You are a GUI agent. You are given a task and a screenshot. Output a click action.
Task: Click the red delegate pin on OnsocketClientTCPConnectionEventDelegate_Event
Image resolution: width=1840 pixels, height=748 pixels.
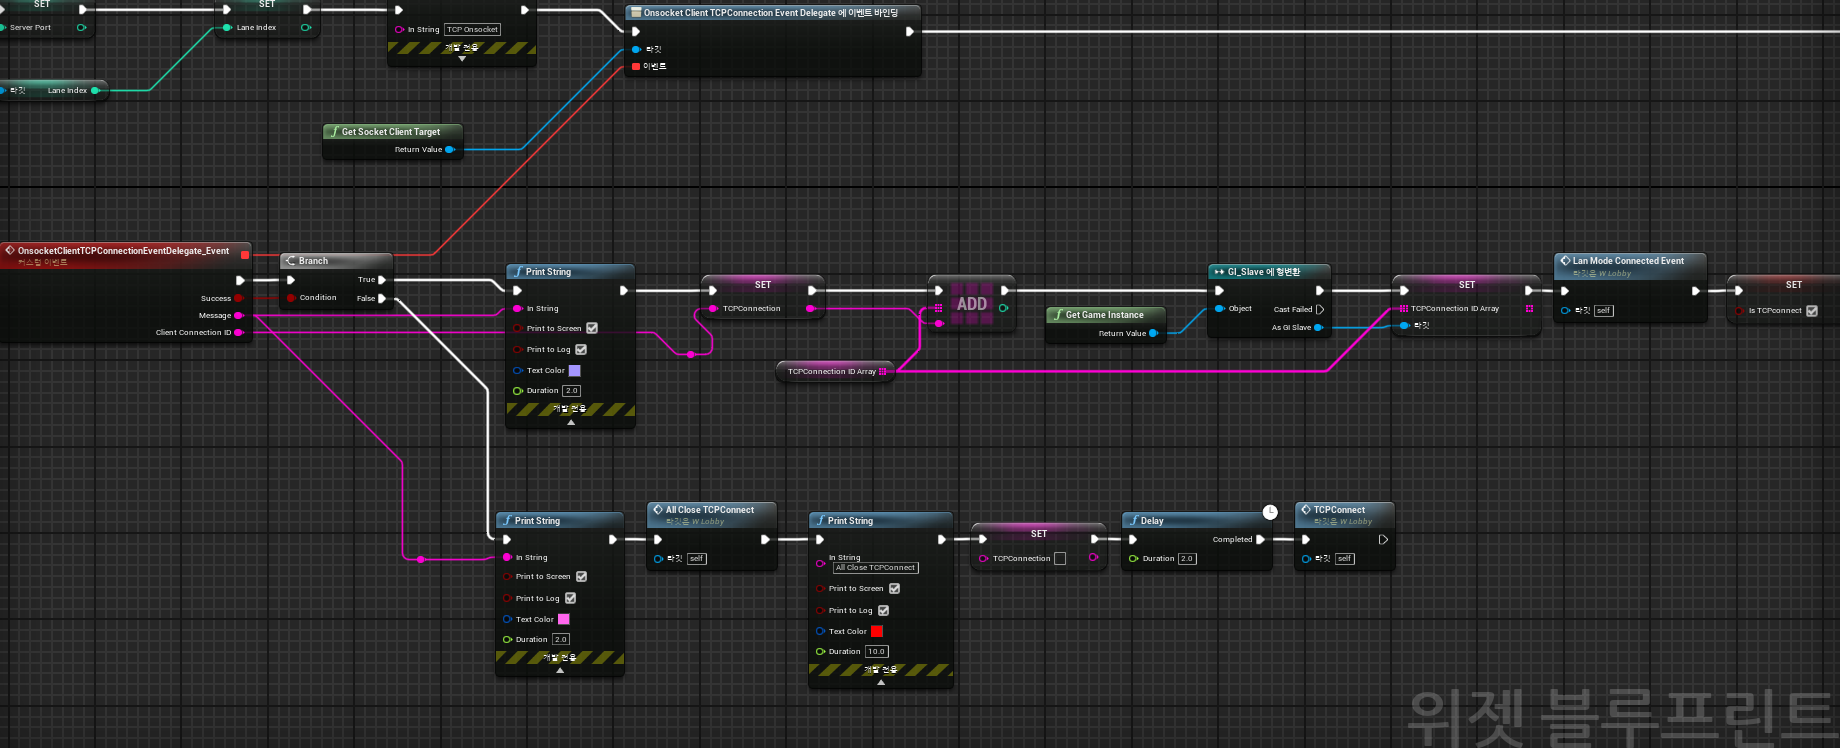(x=245, y=254)
